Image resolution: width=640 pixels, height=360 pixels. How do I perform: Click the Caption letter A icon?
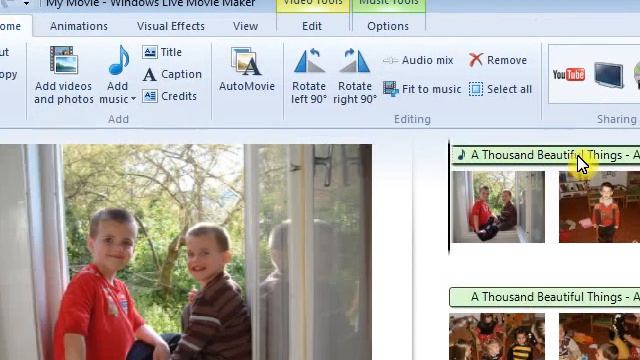pos(149,75)
